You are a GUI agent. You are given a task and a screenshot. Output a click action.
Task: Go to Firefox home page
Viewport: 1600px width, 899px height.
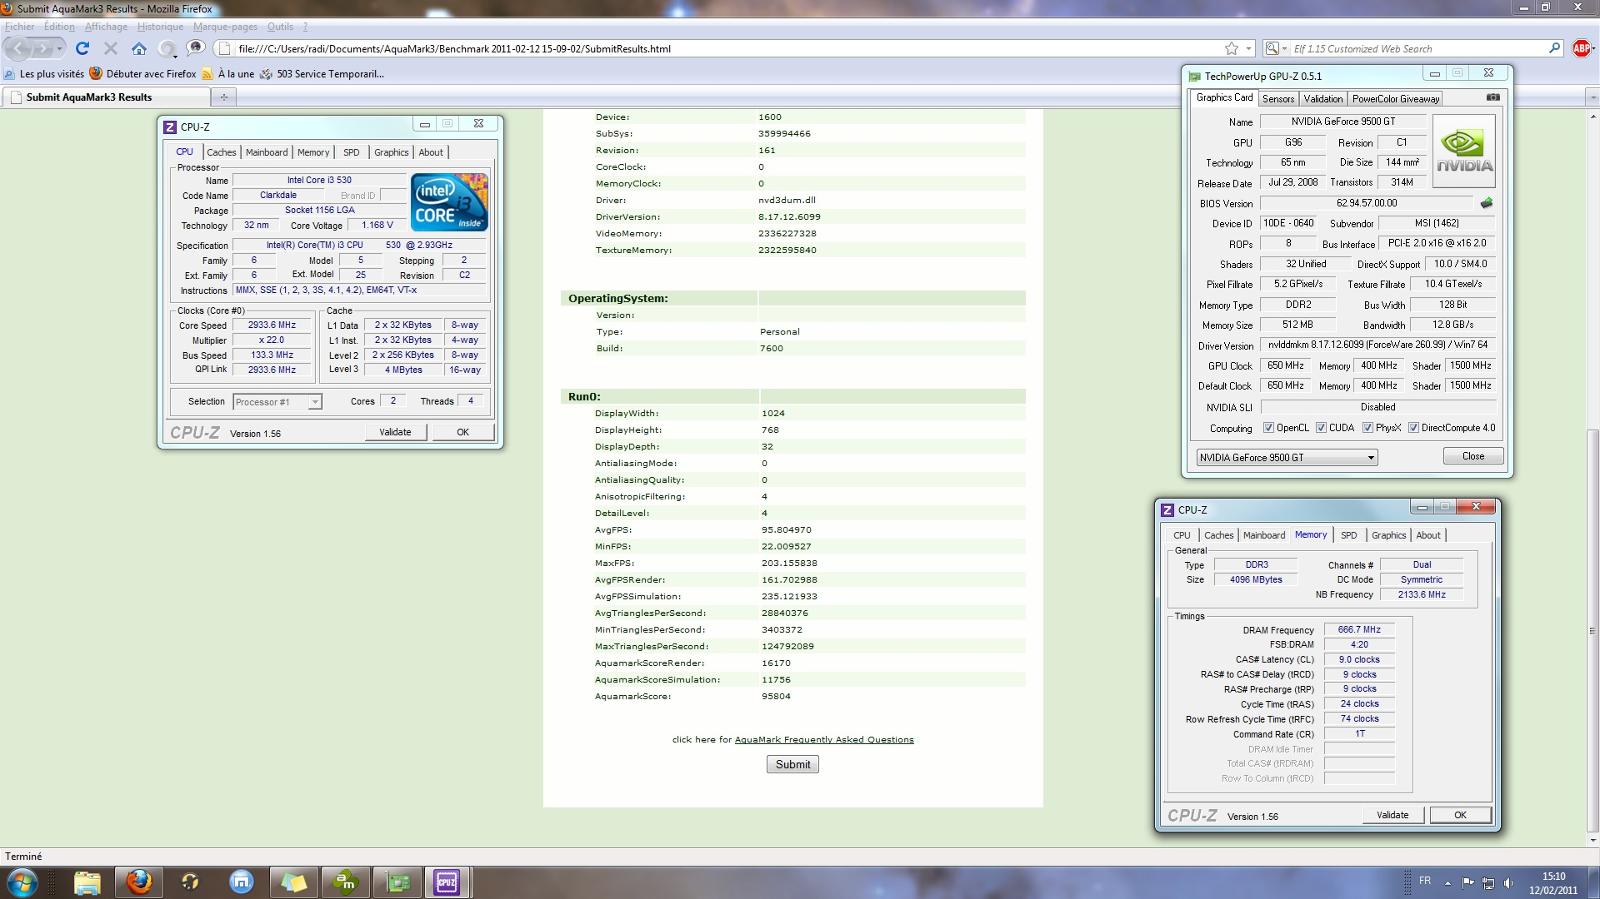(x=139, y=48)
